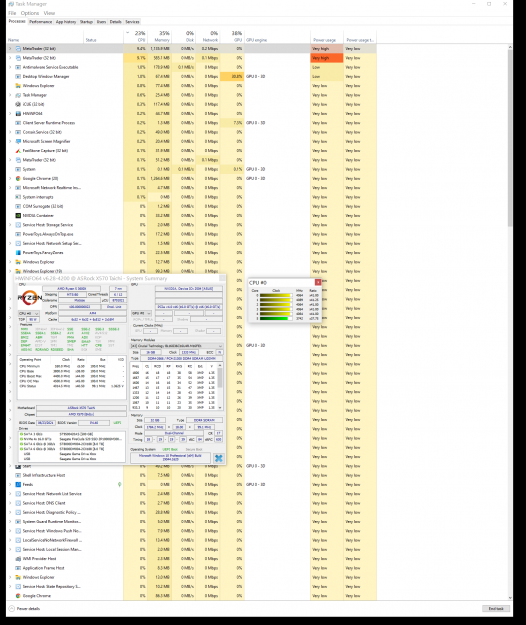
Task: Sort by the Name column header
Action: [x=45, y=36]
